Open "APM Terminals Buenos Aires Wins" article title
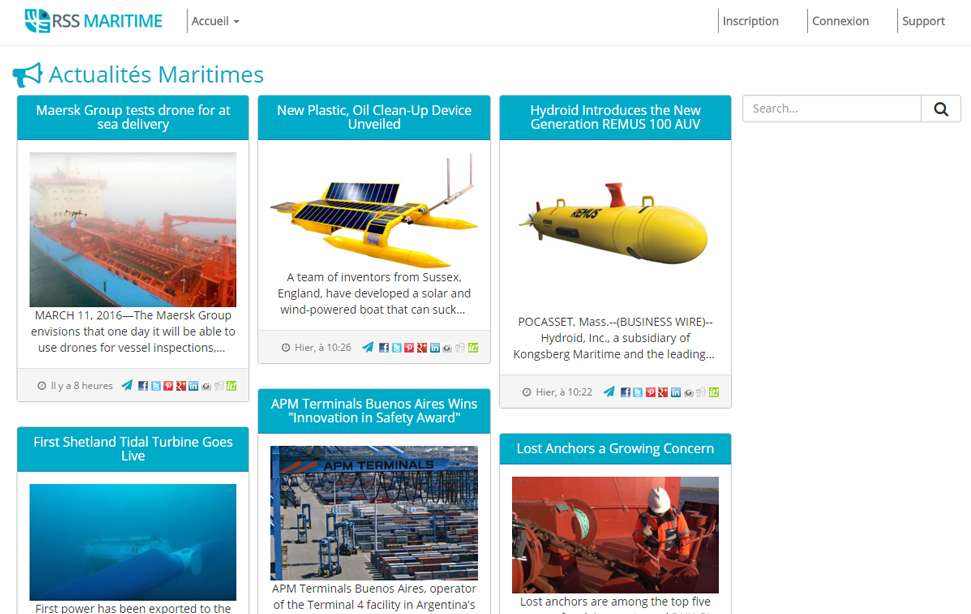971x614 pixels. 374,410
